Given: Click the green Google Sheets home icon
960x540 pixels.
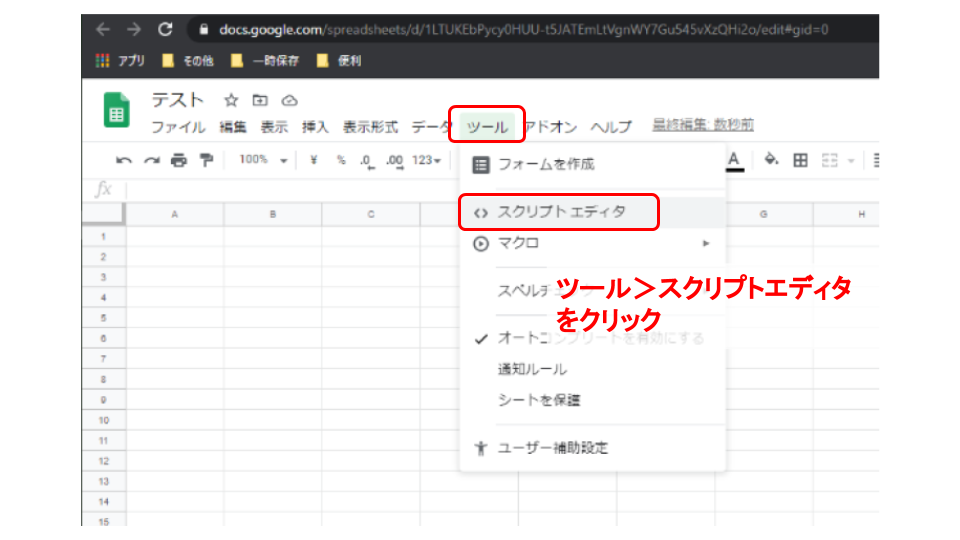Looking at the screenshot, I should [x=116, y=110].
